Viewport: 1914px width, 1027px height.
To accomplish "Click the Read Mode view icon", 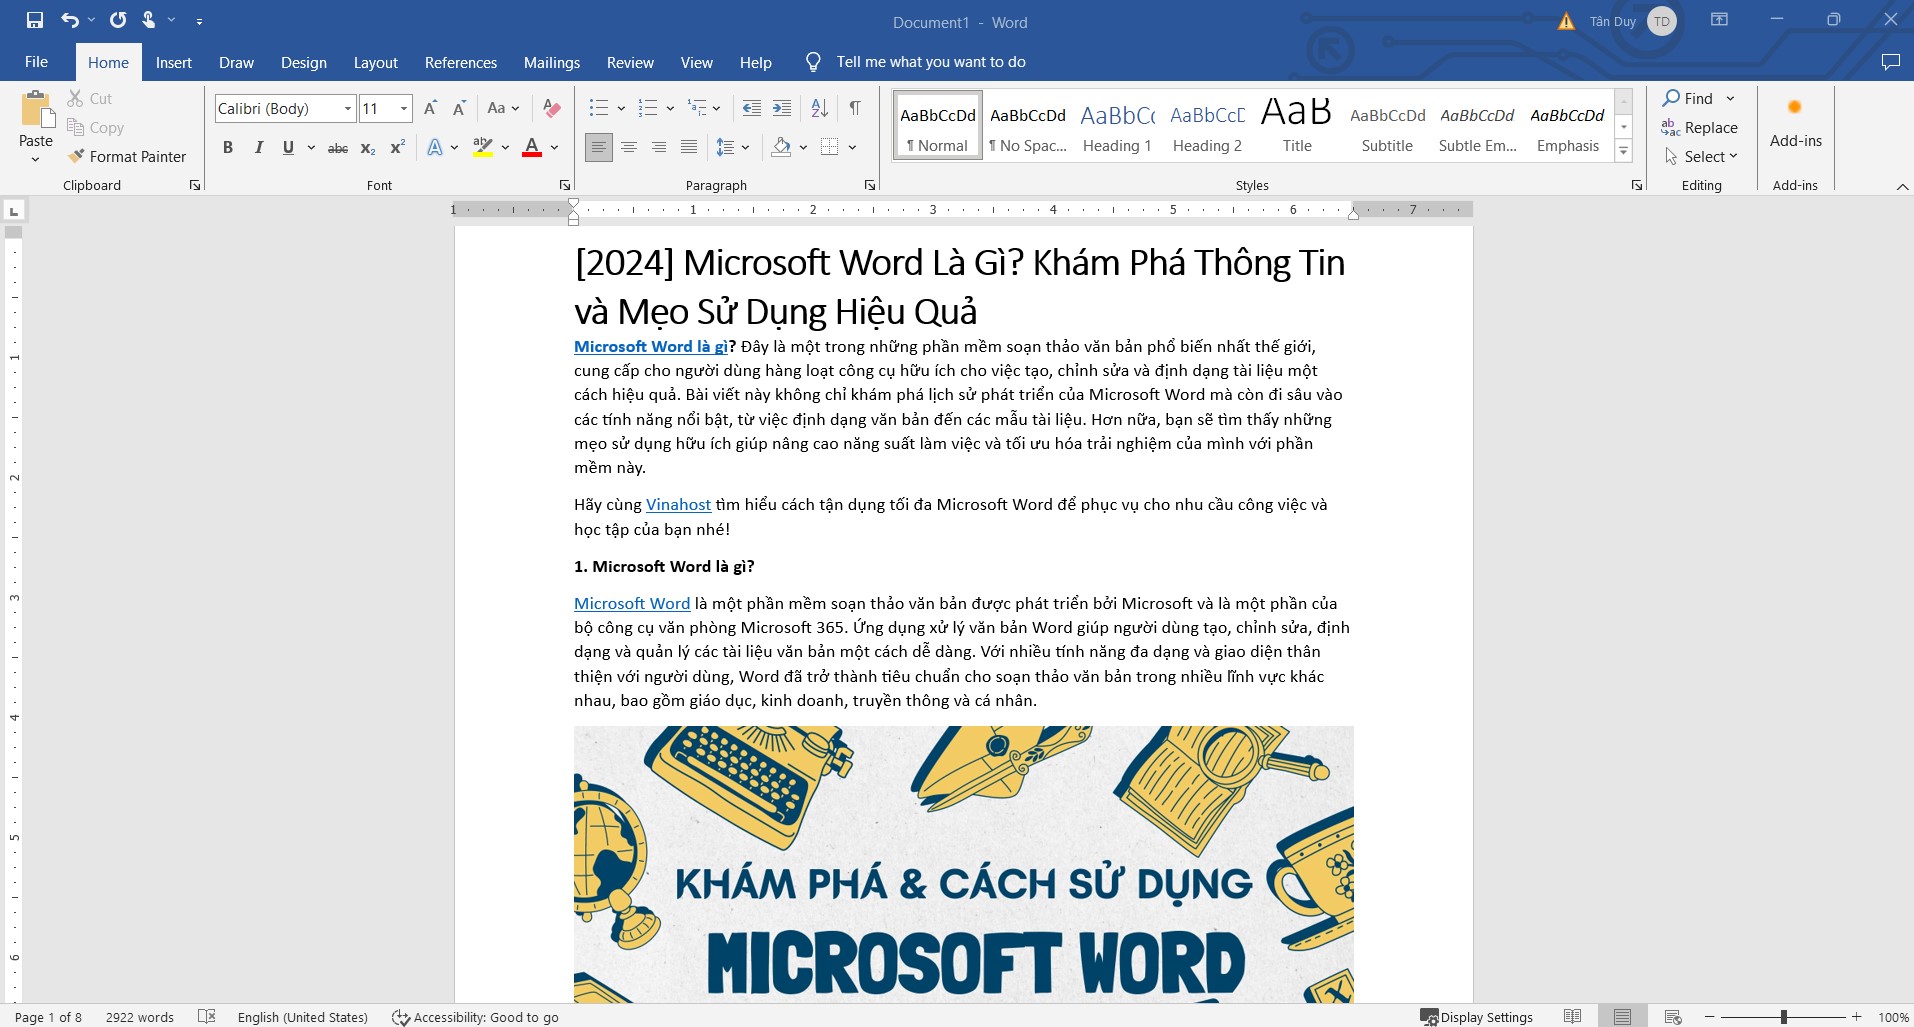I will point(1572,1017).
